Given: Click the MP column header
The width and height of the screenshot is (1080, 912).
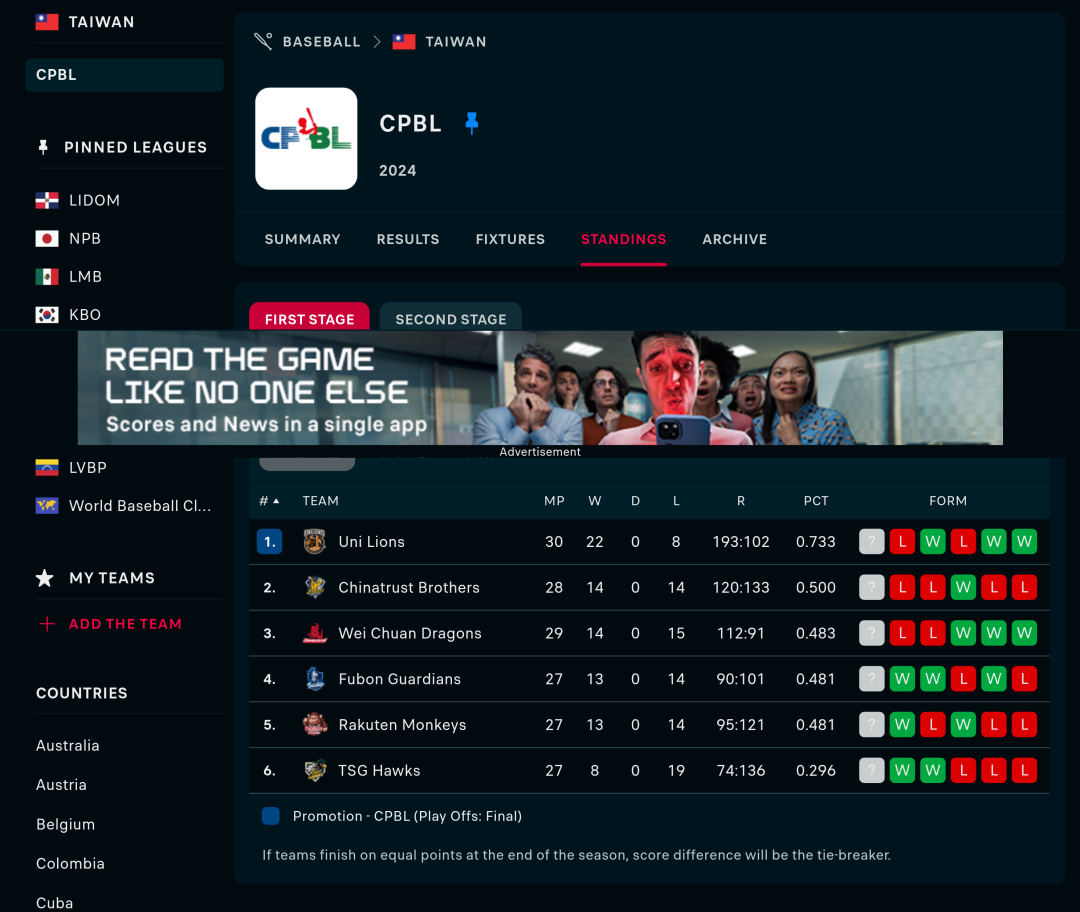Looking at the screenshot, I should coord(554,501).
